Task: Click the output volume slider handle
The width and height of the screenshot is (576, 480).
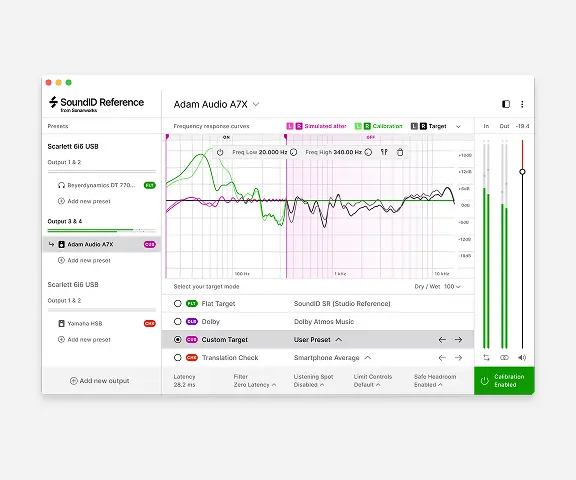Action: click(522, 172)
